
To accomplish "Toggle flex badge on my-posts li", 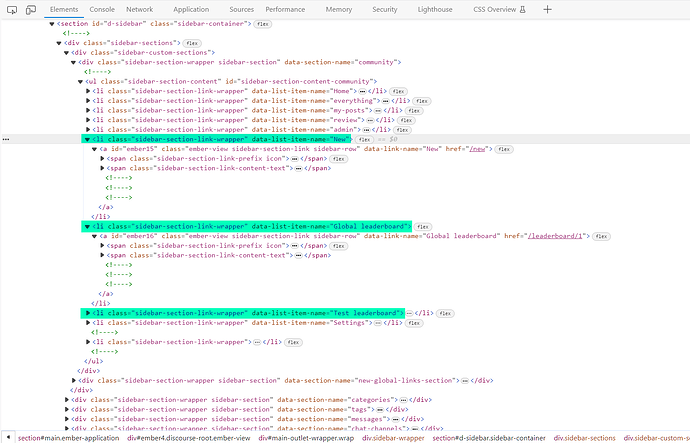I will (x=414, y=111).
